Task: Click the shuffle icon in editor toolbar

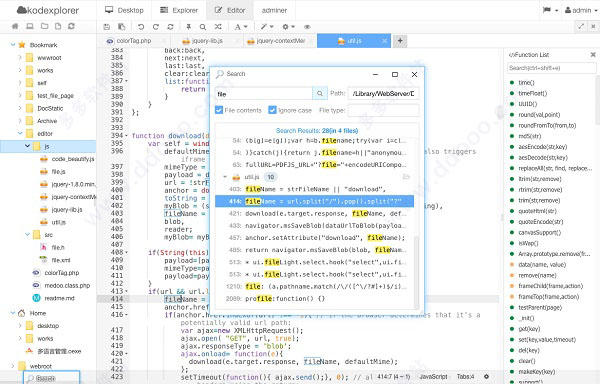Action: click(x=218, y=27)
